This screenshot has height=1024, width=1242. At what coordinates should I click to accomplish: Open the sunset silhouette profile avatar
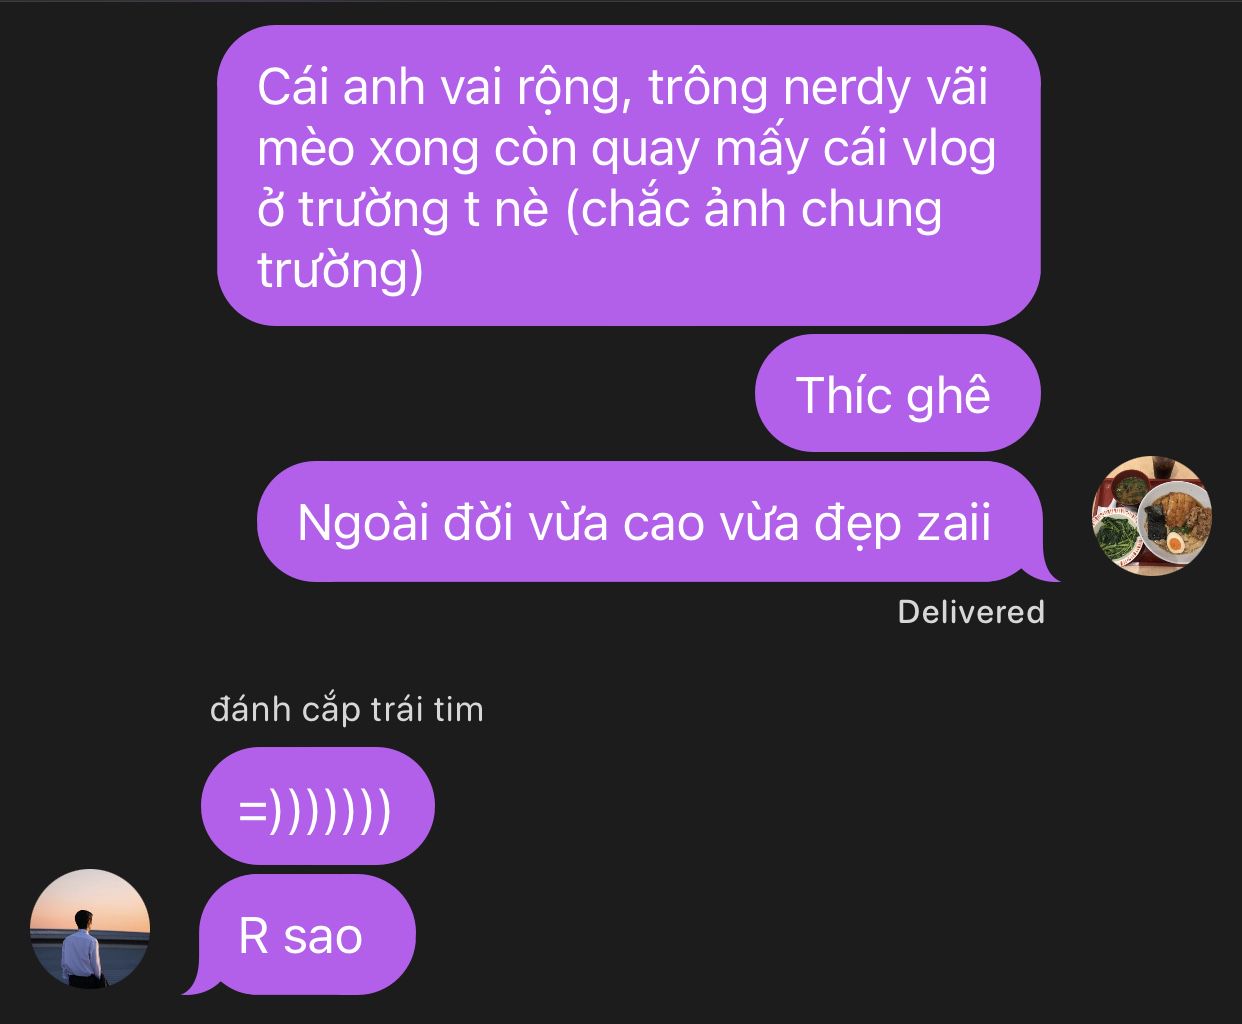90,929
